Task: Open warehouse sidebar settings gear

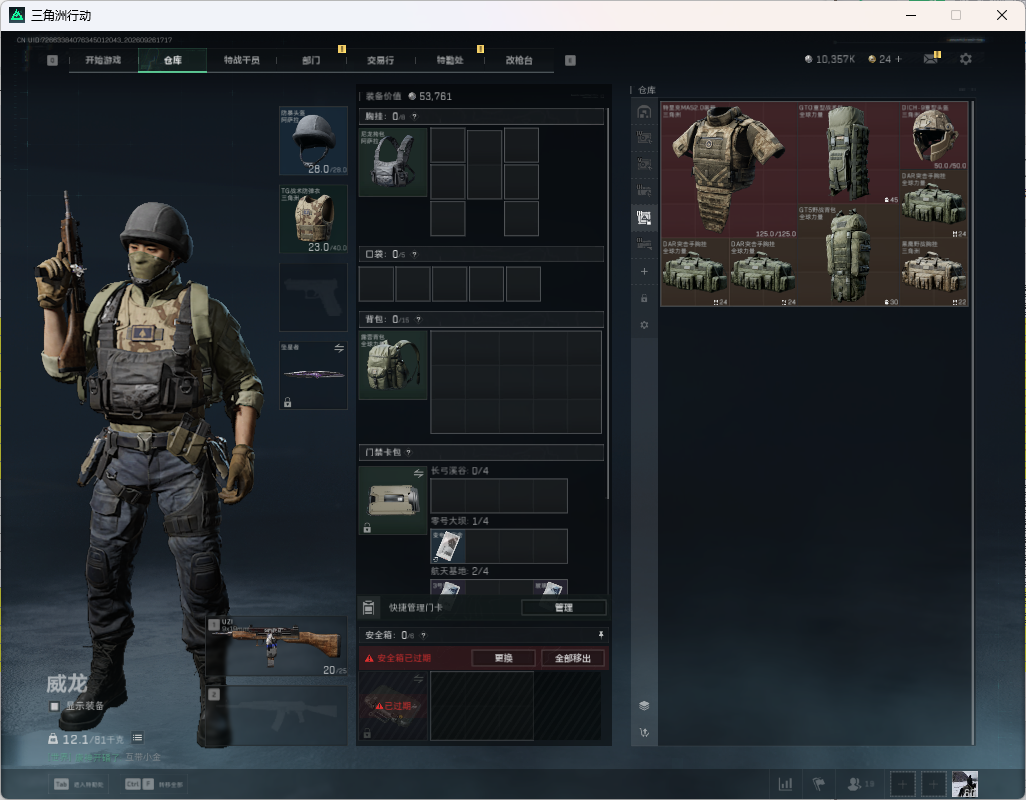Action: pyautogui.click(x=644, y=325)
